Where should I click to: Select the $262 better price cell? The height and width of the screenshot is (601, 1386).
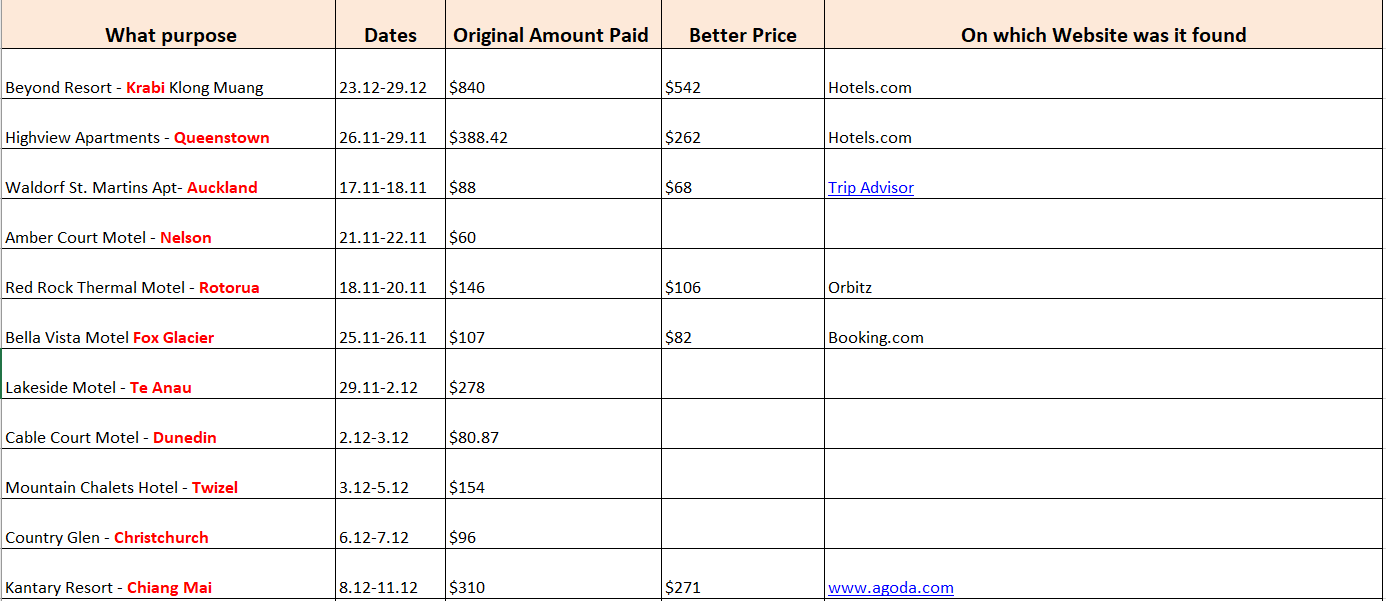743,125
